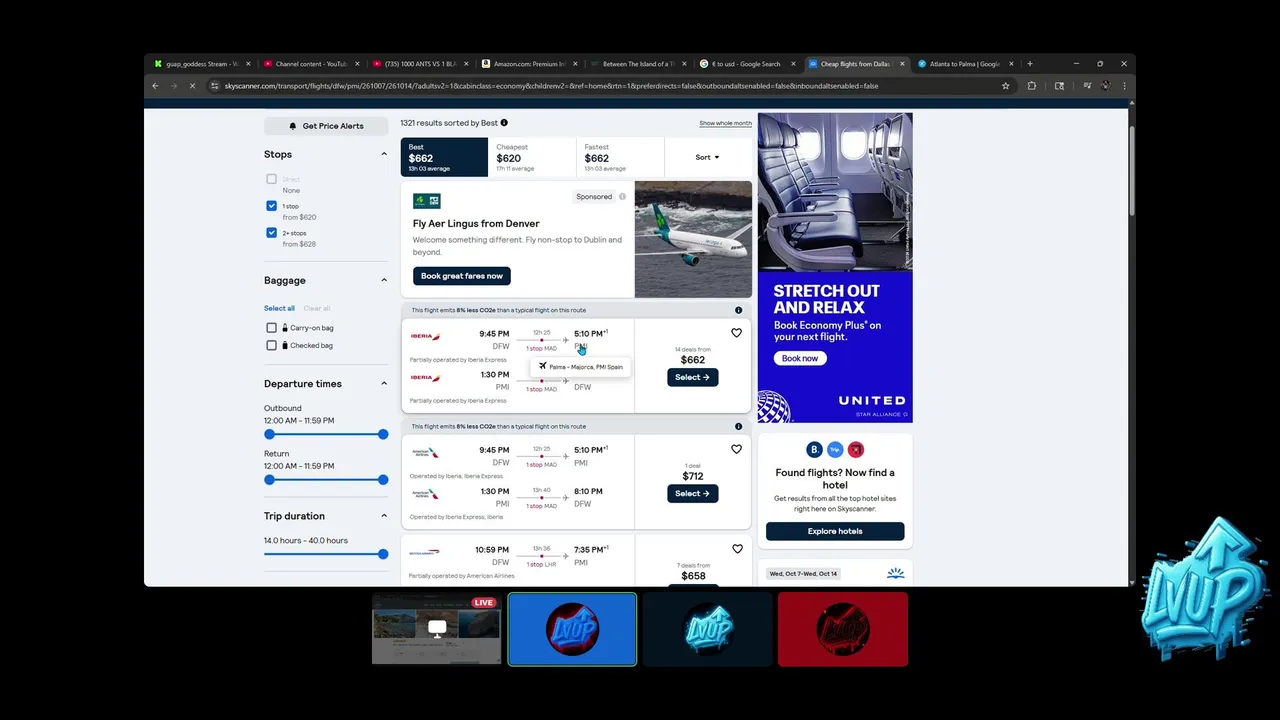Favorite the $712 American Airlines flight

[x=737, y=449]
